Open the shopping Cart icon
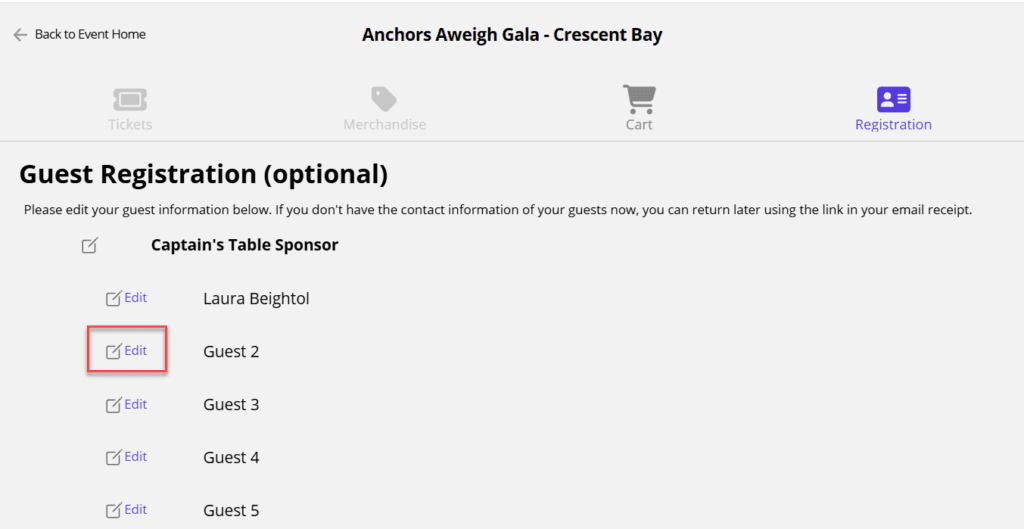 pos(639,99)
